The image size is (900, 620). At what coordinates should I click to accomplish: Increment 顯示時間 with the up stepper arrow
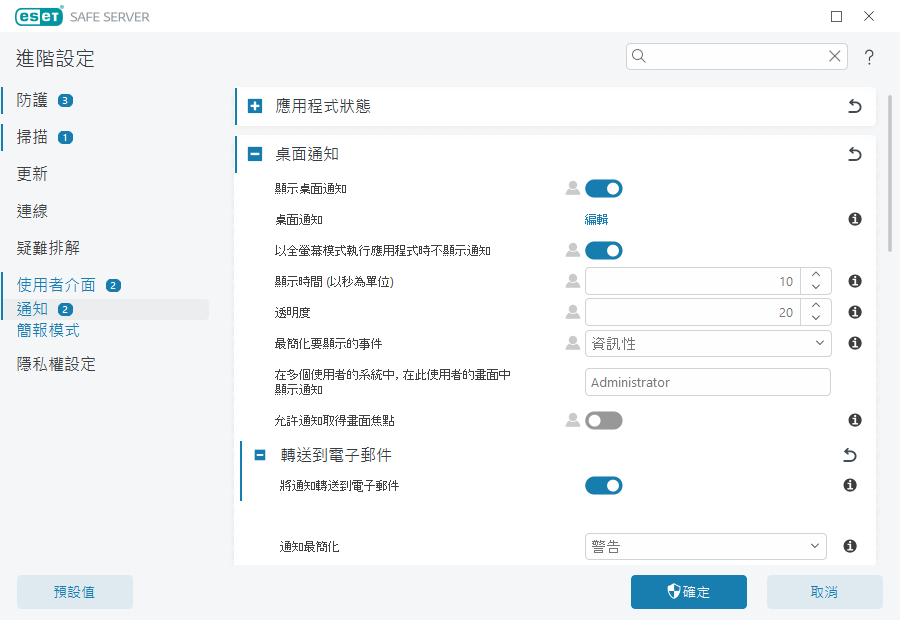[816, 275]
